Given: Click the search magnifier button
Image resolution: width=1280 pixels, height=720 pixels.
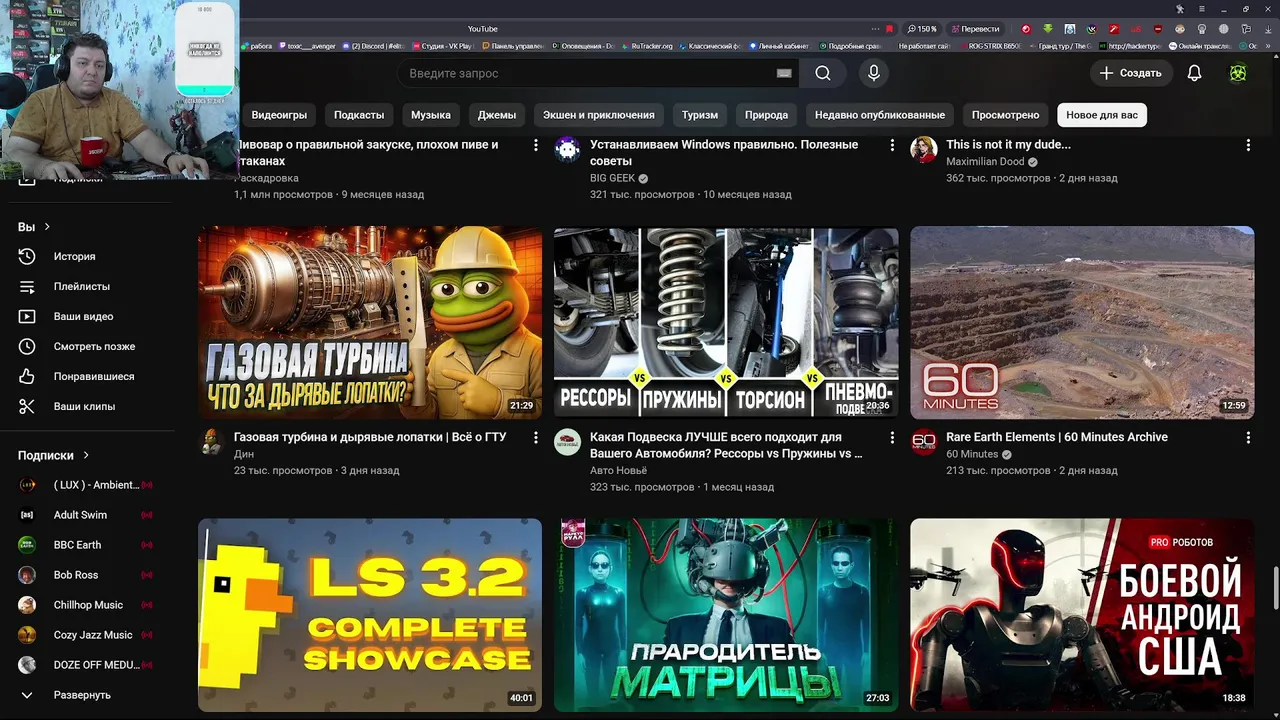Looking at the screenshot, I should tap(822, 73).
